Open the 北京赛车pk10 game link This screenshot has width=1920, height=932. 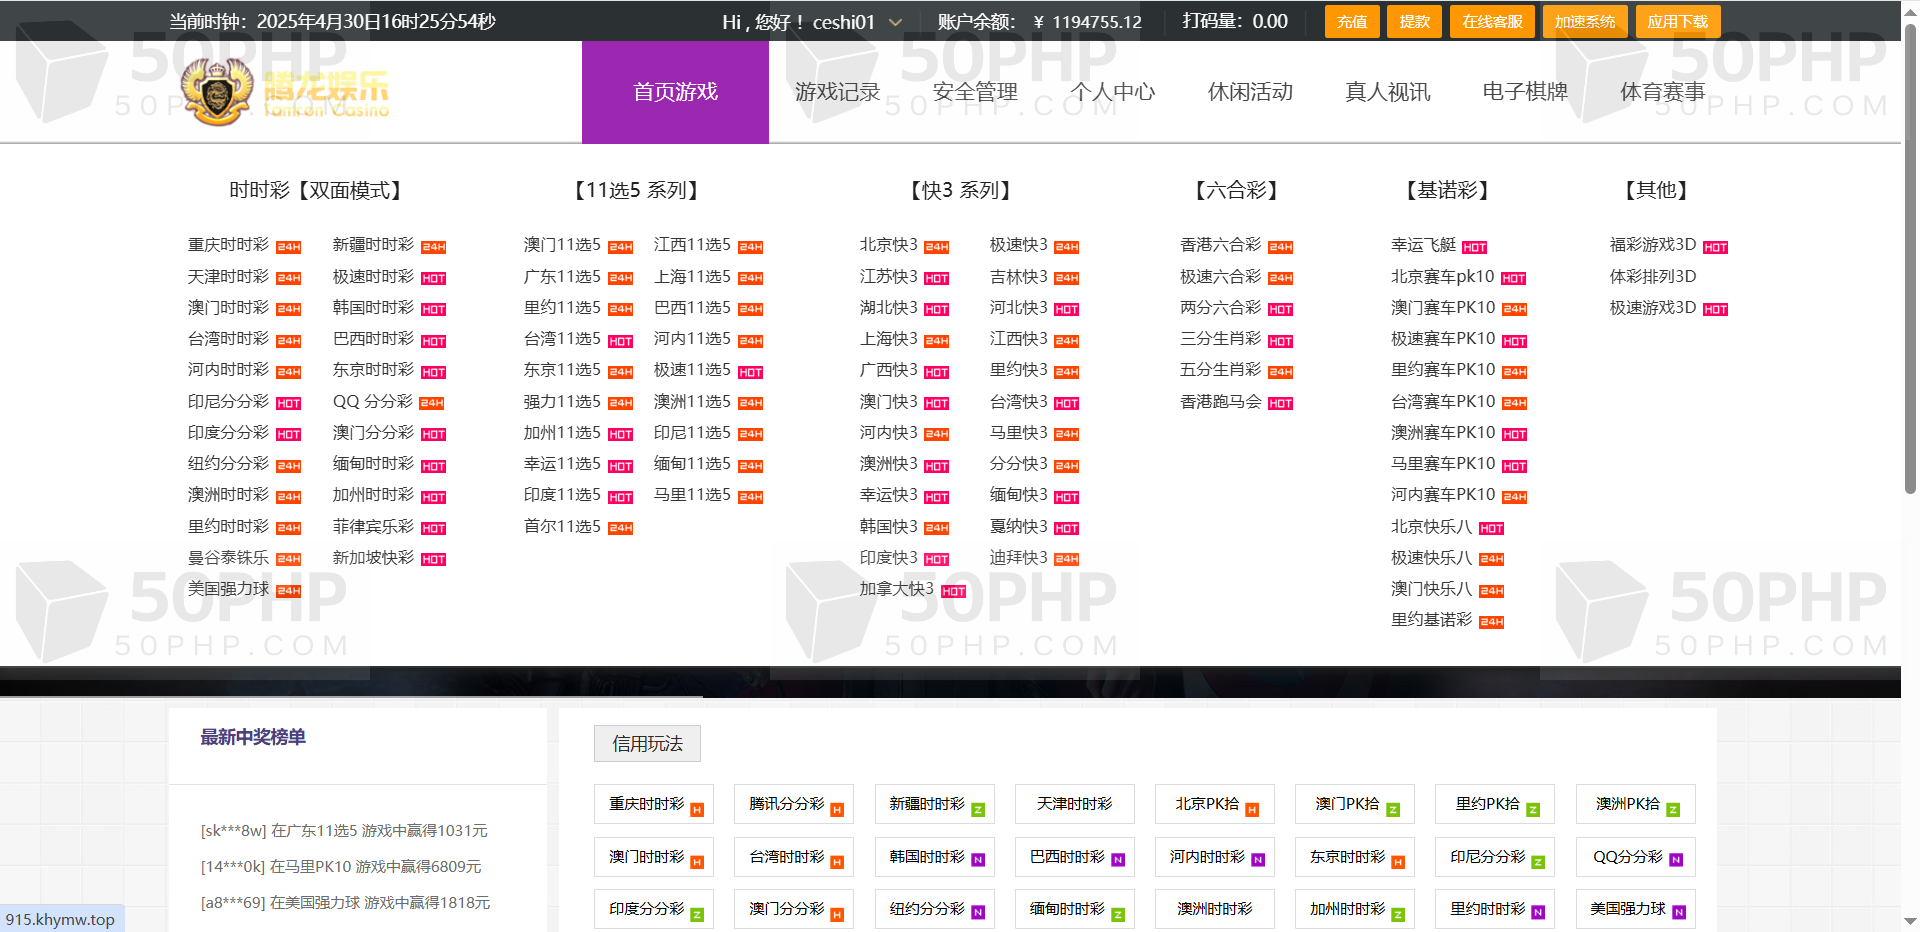[x=1442, y=277]
